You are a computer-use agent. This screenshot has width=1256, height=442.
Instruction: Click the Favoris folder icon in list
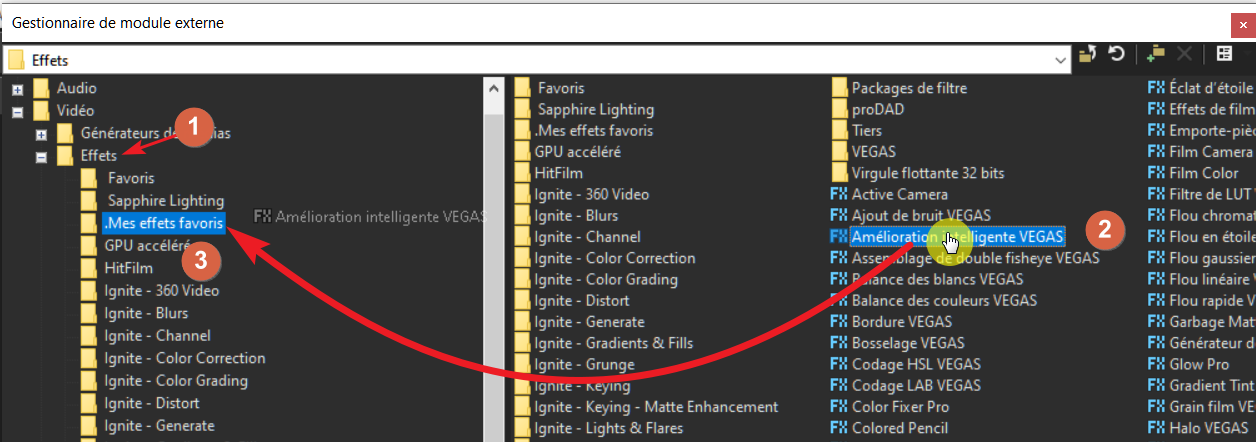(522, 88)
